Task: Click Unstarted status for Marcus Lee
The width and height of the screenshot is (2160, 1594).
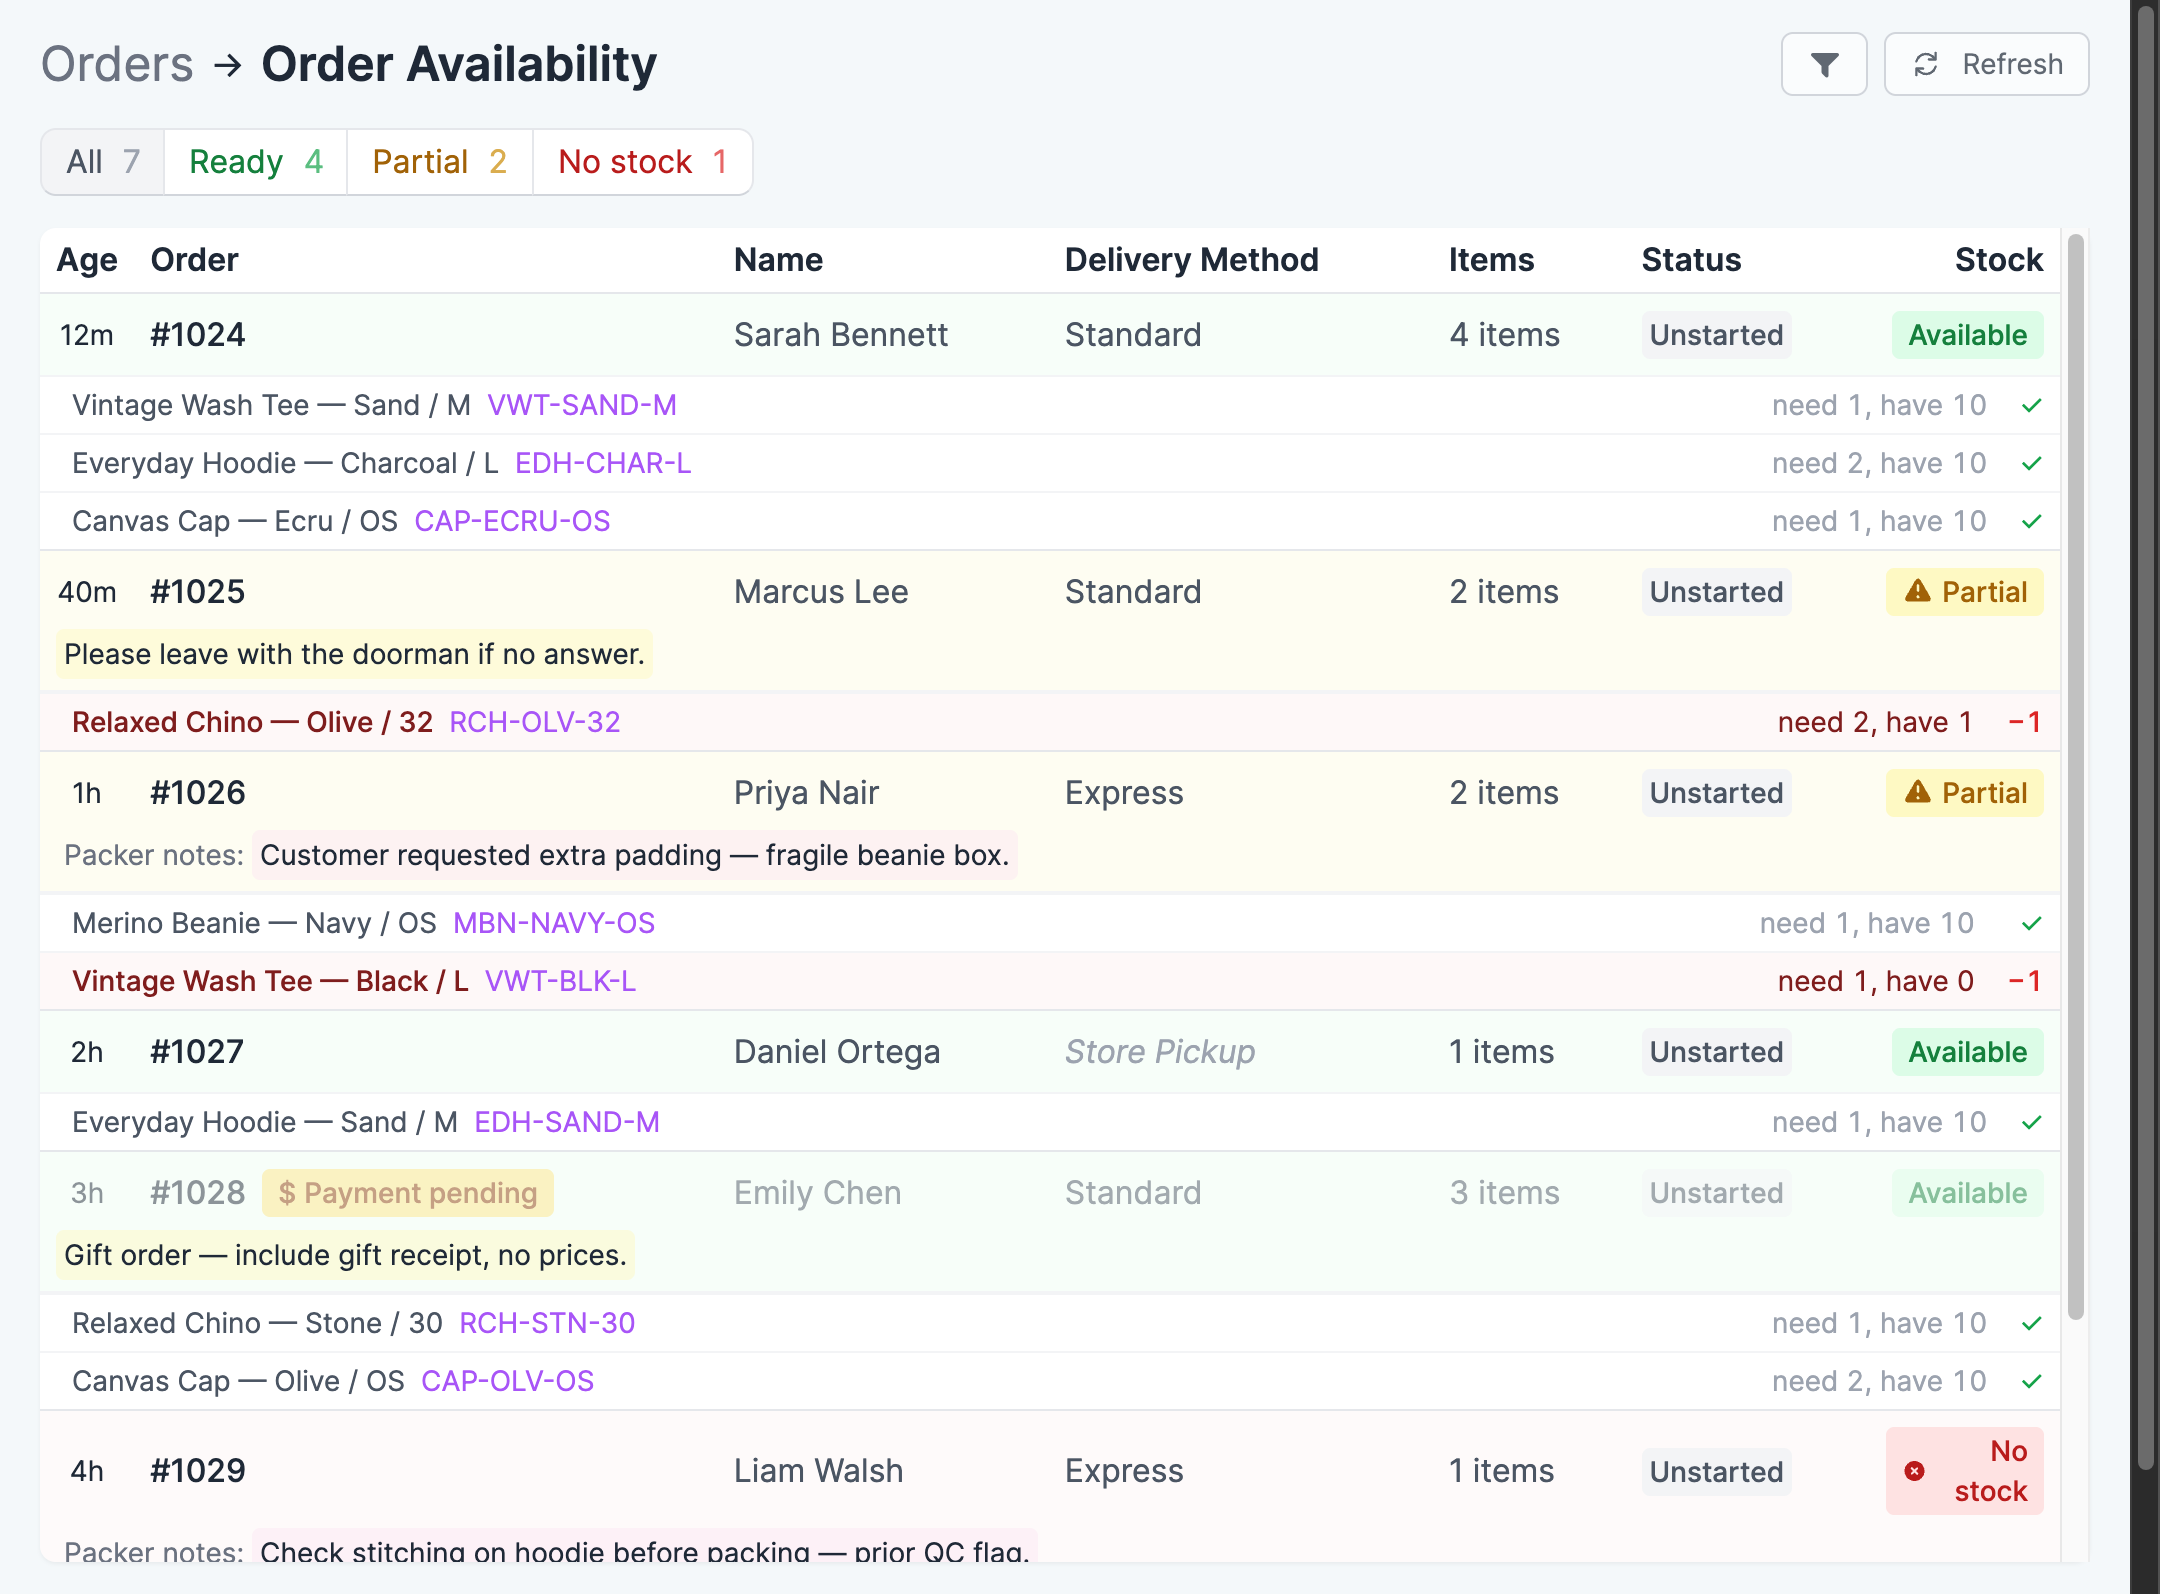Action: pyautogui.click(x=1716, y=592)
